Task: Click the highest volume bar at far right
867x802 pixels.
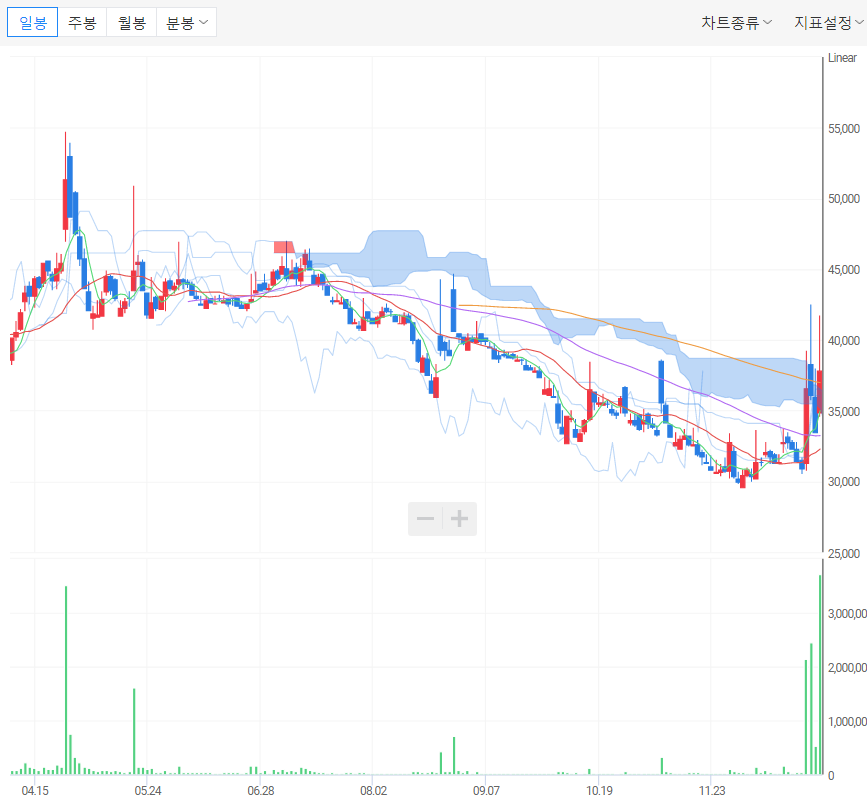Action: tap(820, 675)
